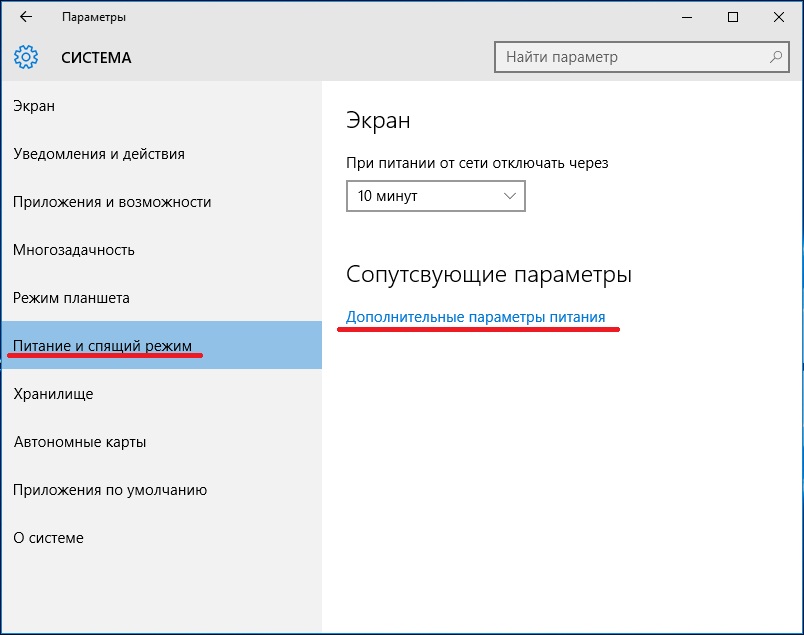804x635 pixels.
Task: Click the gear icon next to СИСТЕМА
Action: pyautogui.click(x=27, y=57)
